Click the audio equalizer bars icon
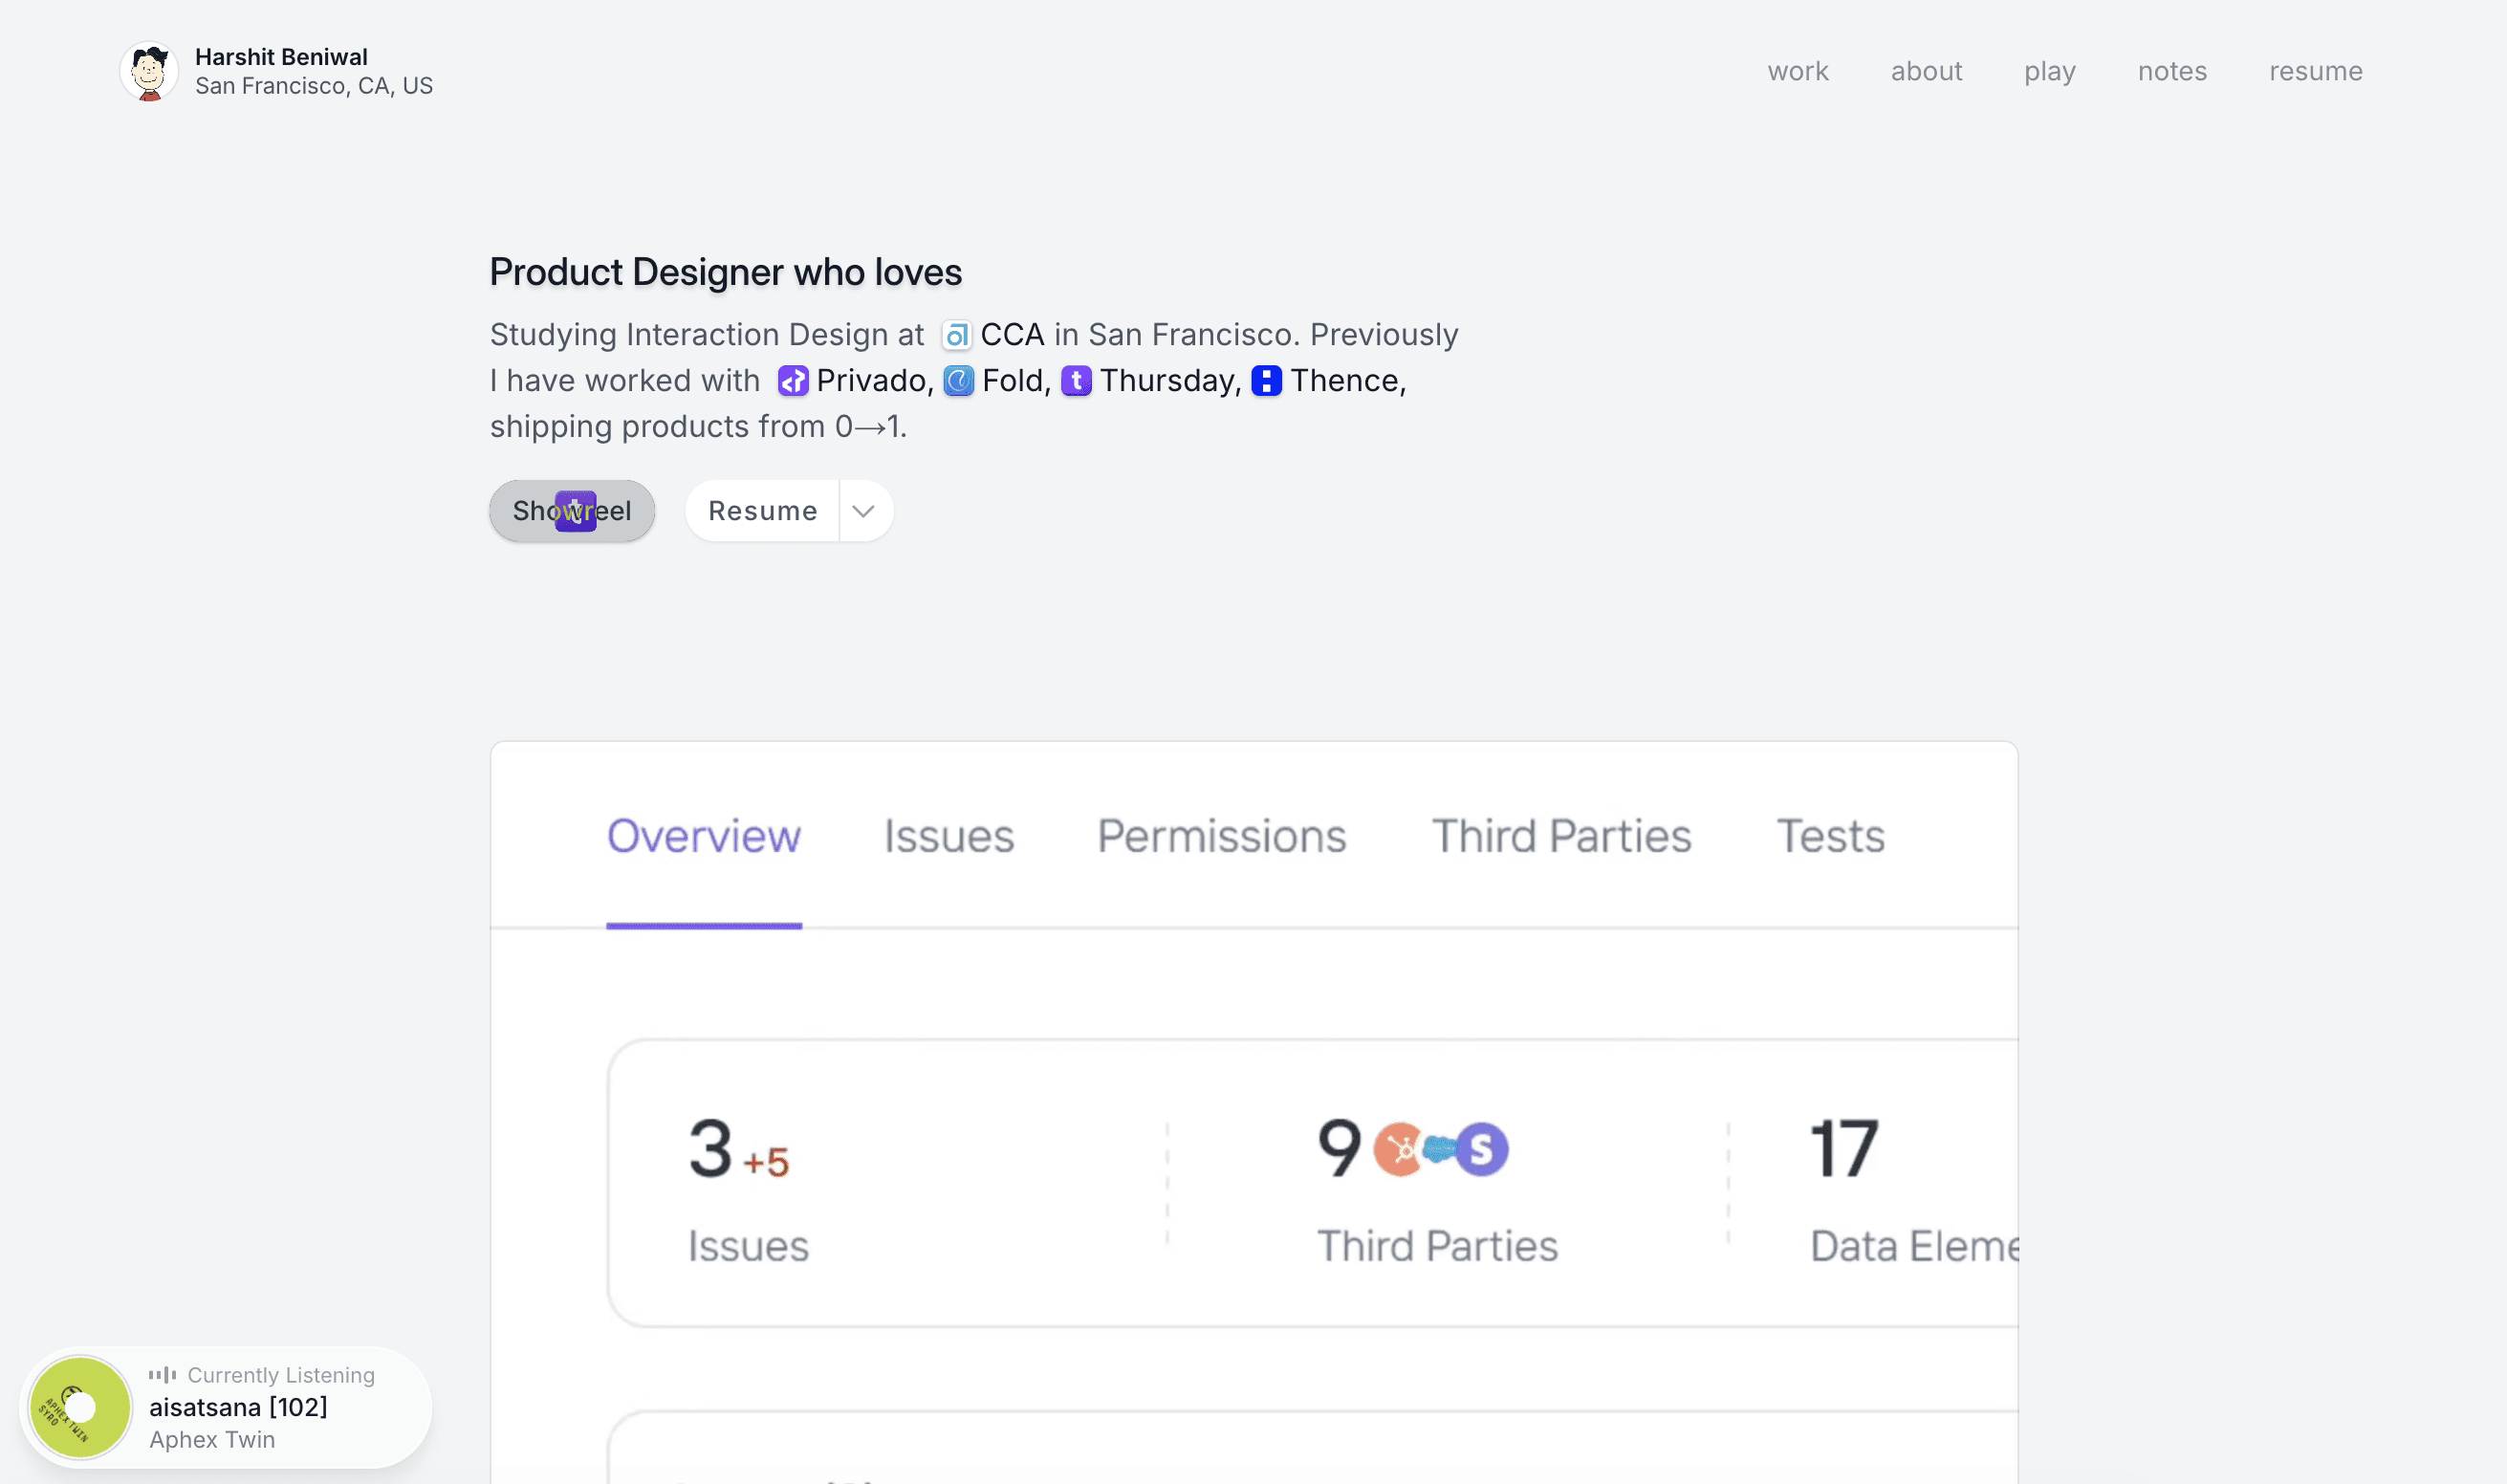 [x=162, y=1375]
